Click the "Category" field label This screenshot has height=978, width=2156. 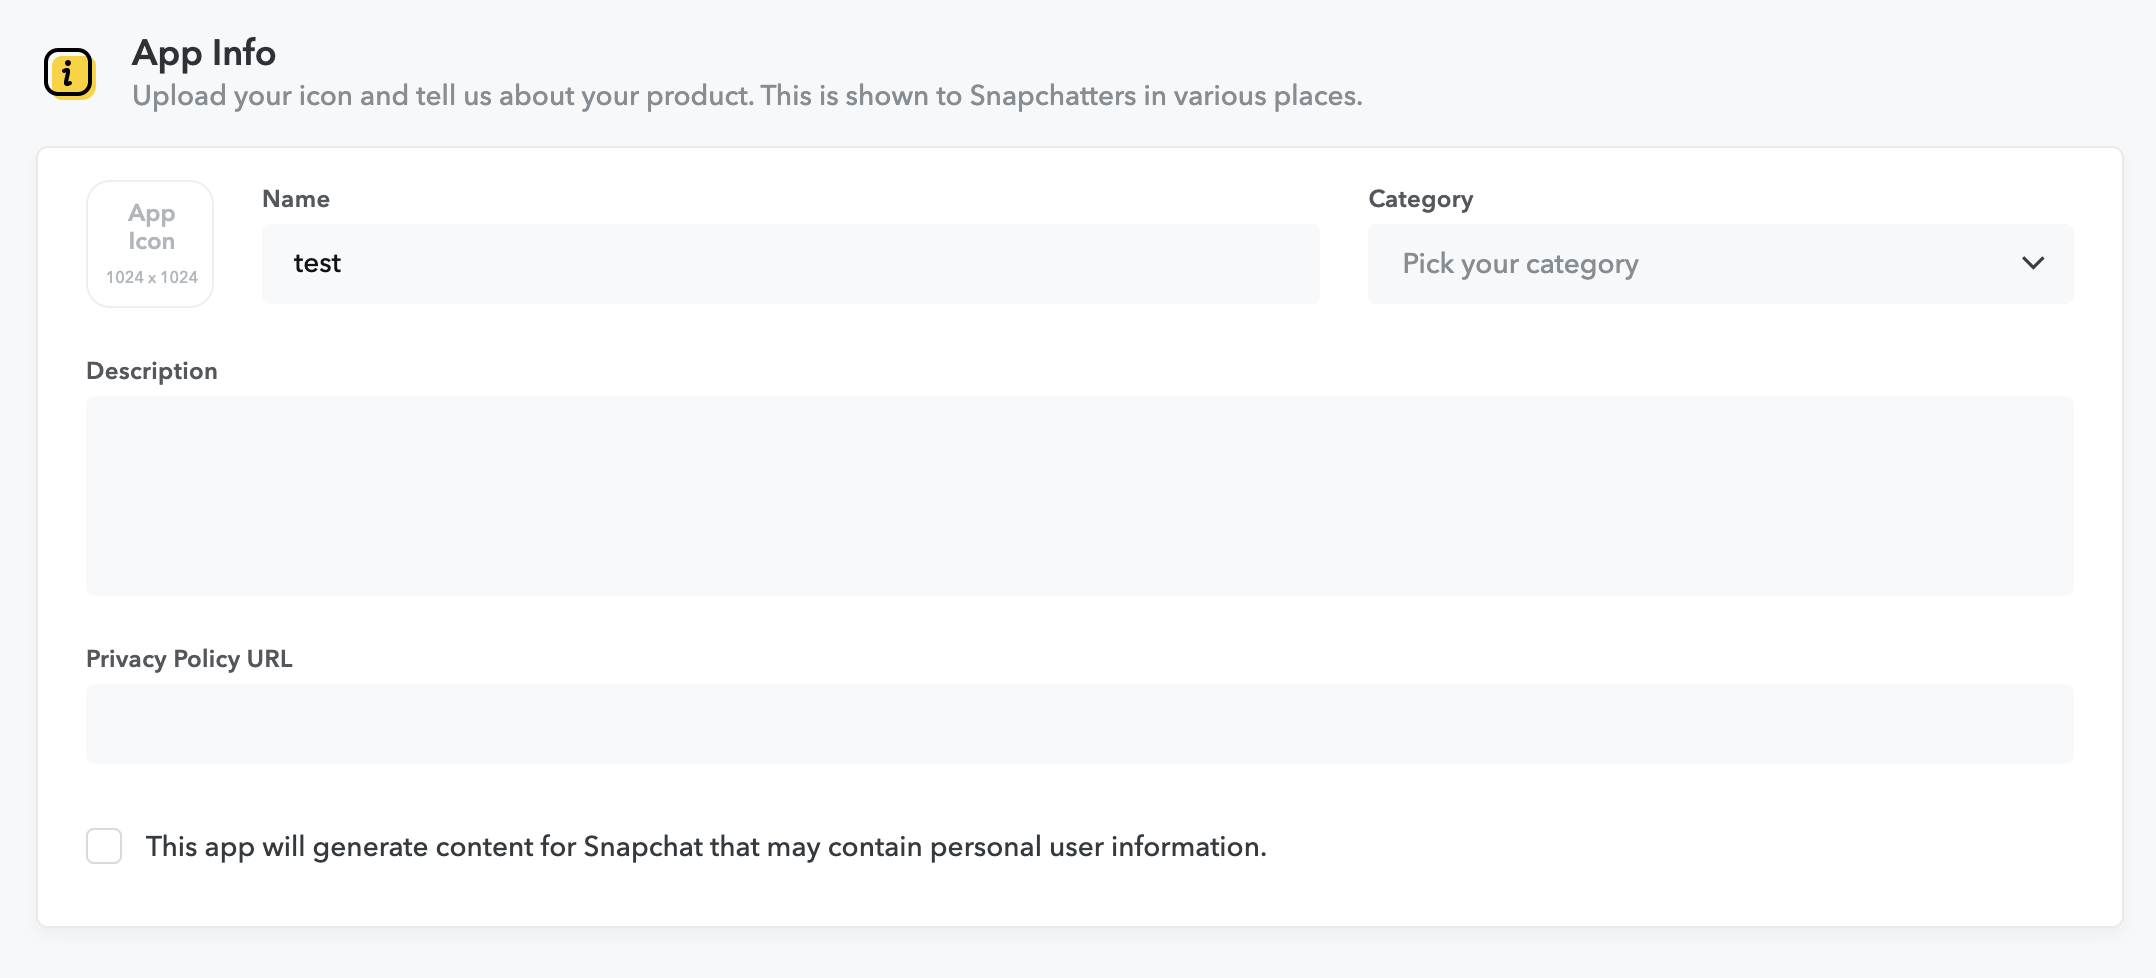pyautogui.click(x=1420, y=199)
